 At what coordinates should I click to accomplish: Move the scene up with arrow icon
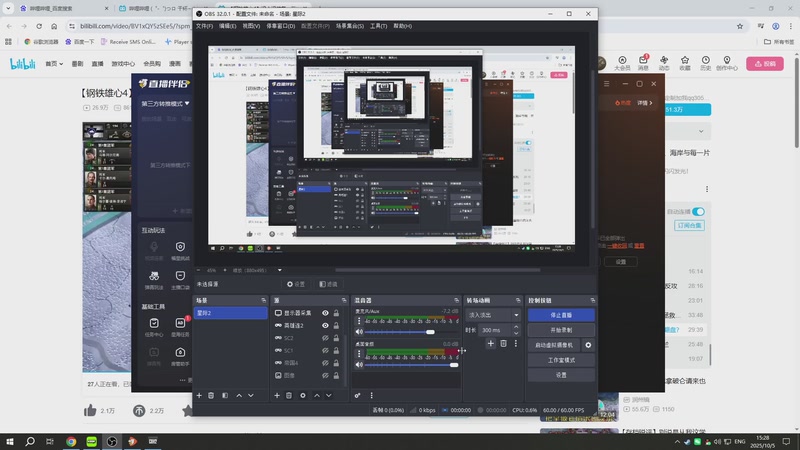coord(239,395)
